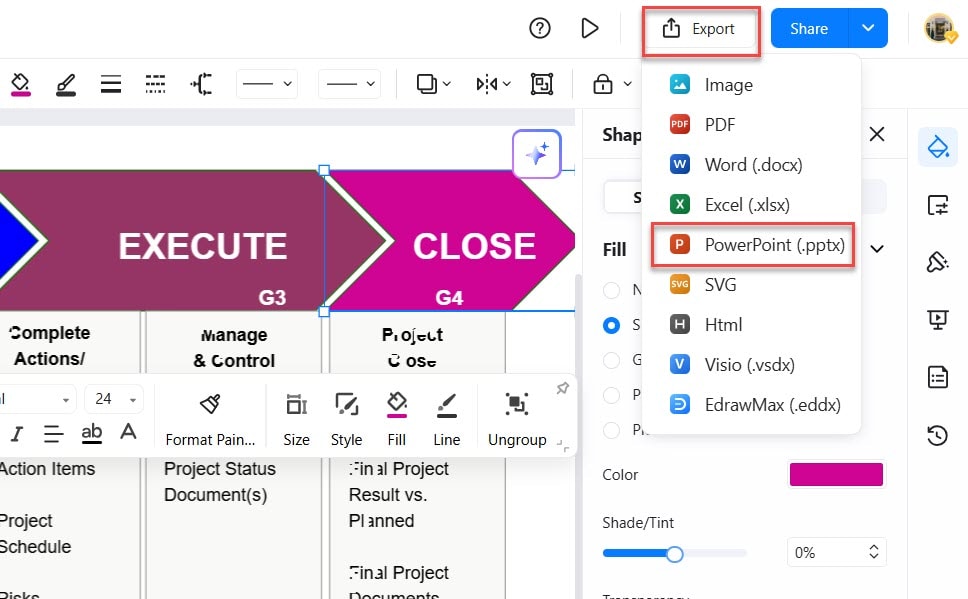
Task: Open the line weight icon
Action: 111,83
